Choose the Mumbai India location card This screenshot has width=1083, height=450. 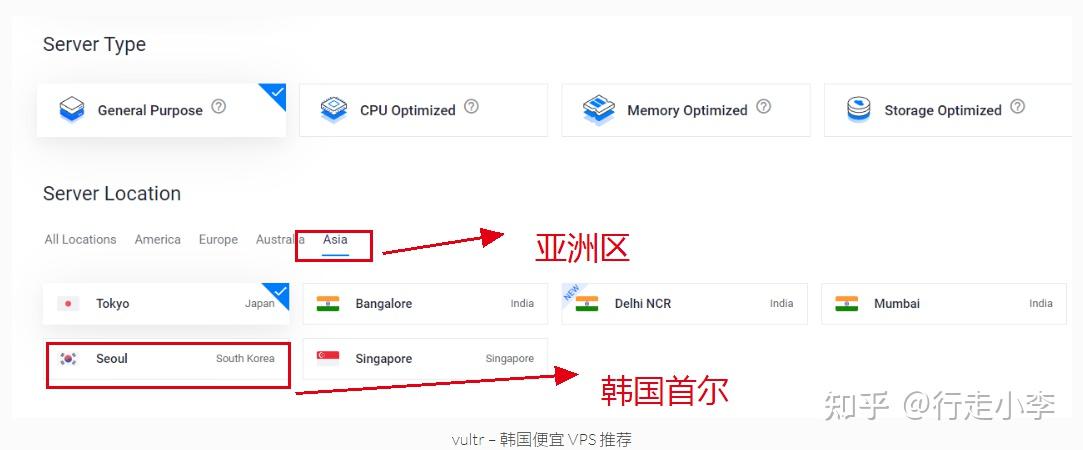point(943,304)
